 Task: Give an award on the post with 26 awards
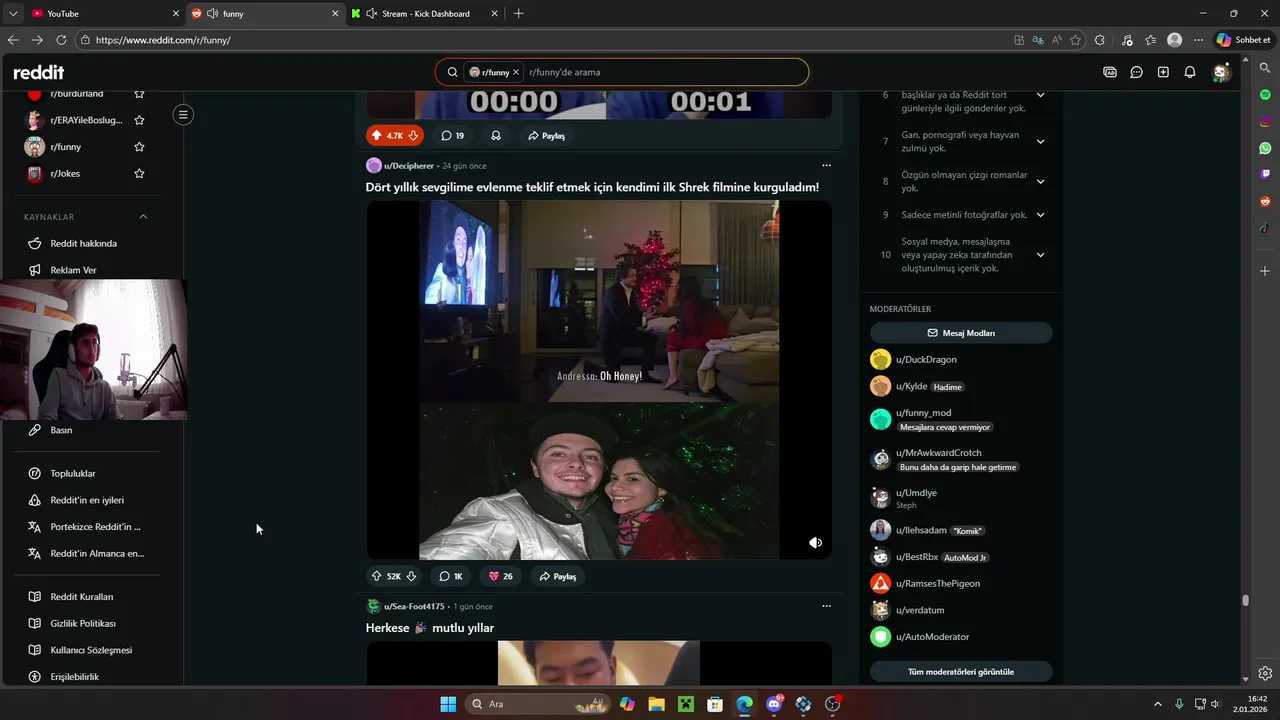(x=500, y=576)
